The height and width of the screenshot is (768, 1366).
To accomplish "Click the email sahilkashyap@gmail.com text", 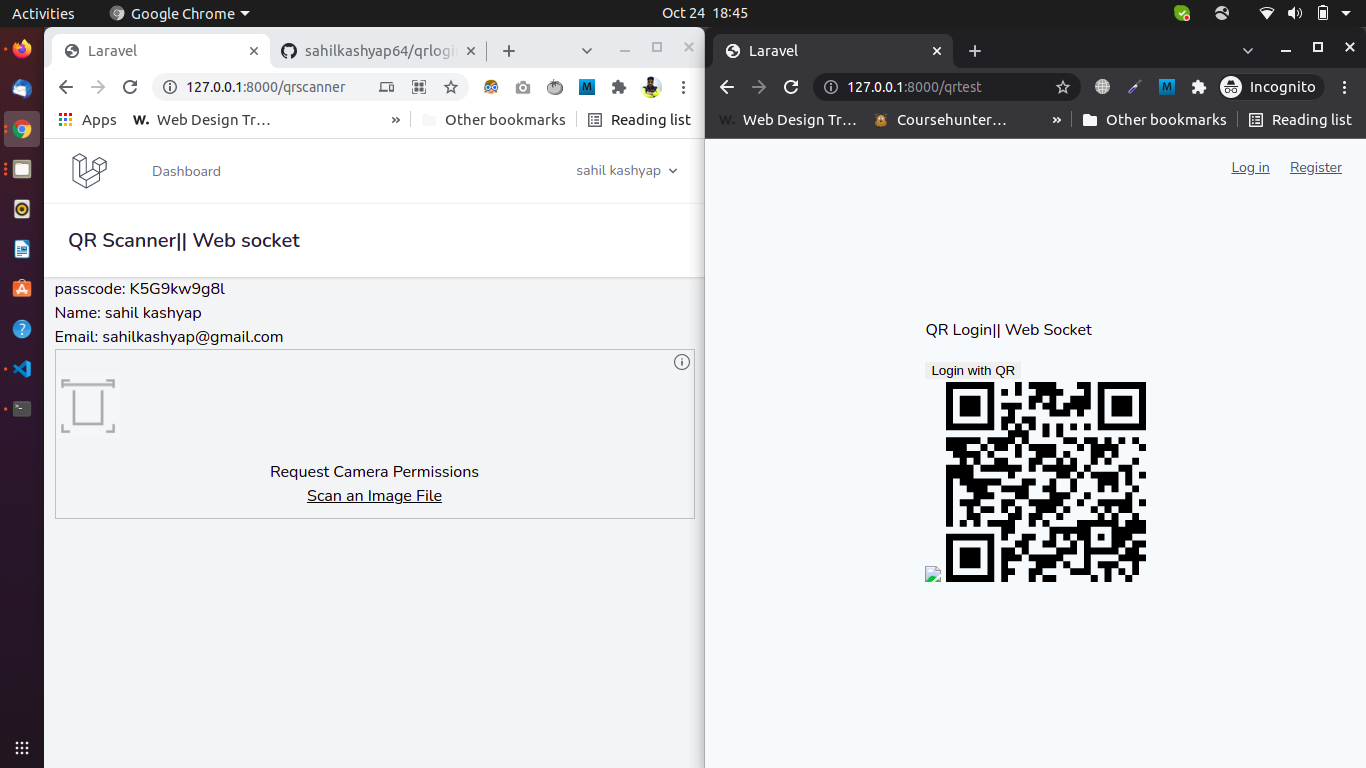I will pyautogui.click(x=169, y=337).
